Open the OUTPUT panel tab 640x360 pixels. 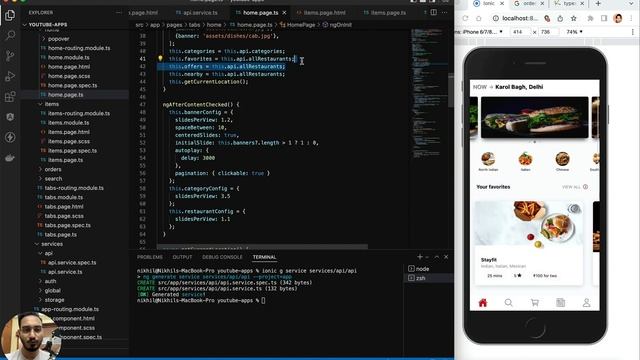click(x=182, y=257)
